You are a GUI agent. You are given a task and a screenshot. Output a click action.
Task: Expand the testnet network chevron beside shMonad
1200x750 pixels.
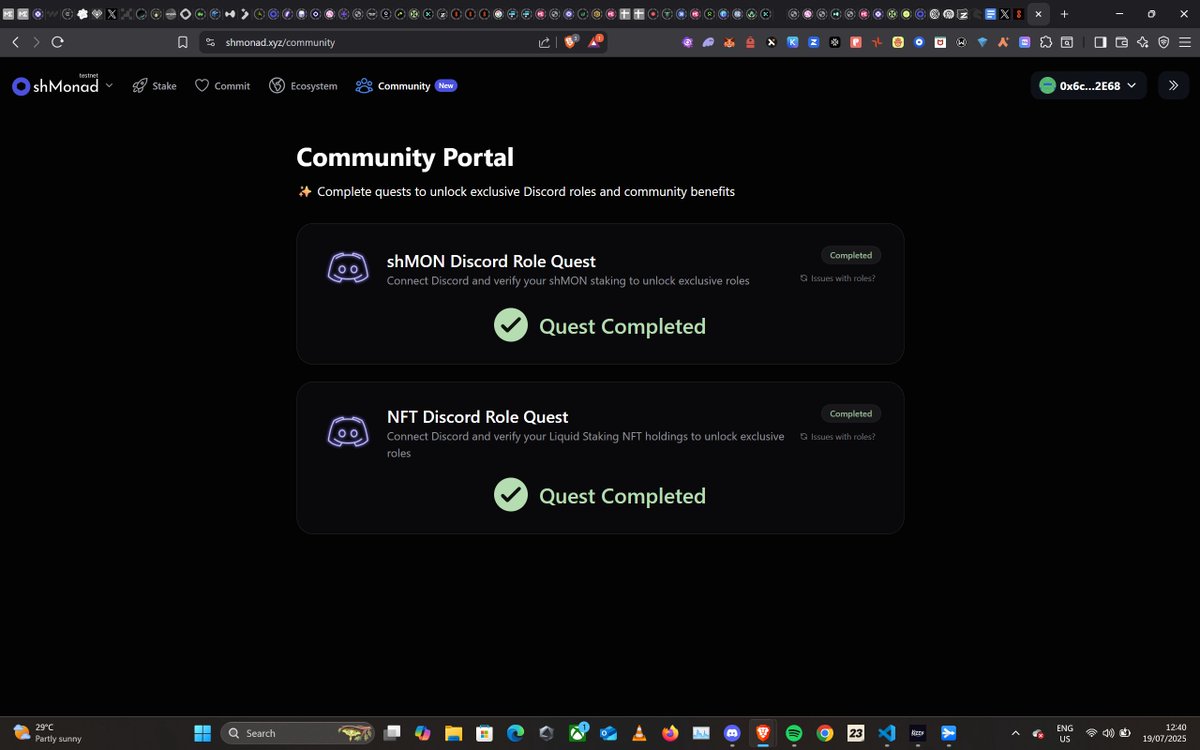point(109,85)
